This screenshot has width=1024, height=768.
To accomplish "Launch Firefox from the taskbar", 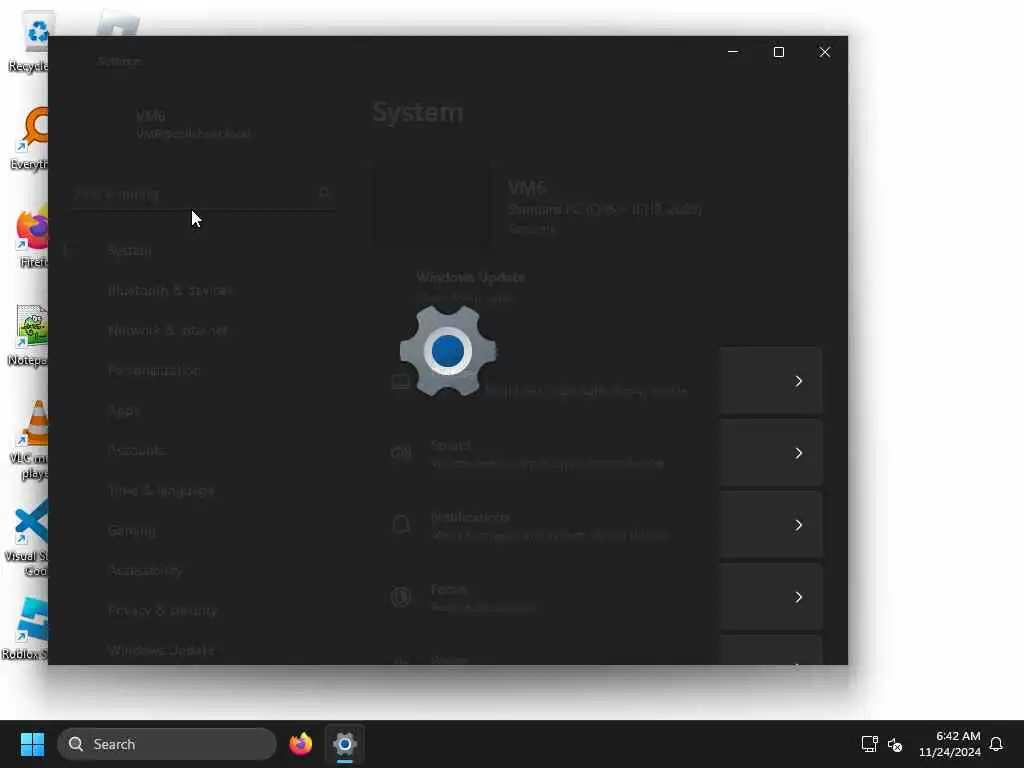I will point(300,744).
